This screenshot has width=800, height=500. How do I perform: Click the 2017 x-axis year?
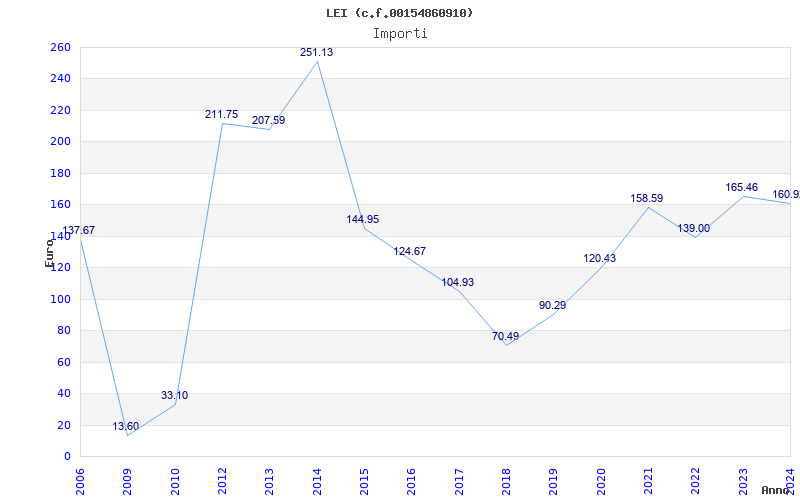click(459, 481)
